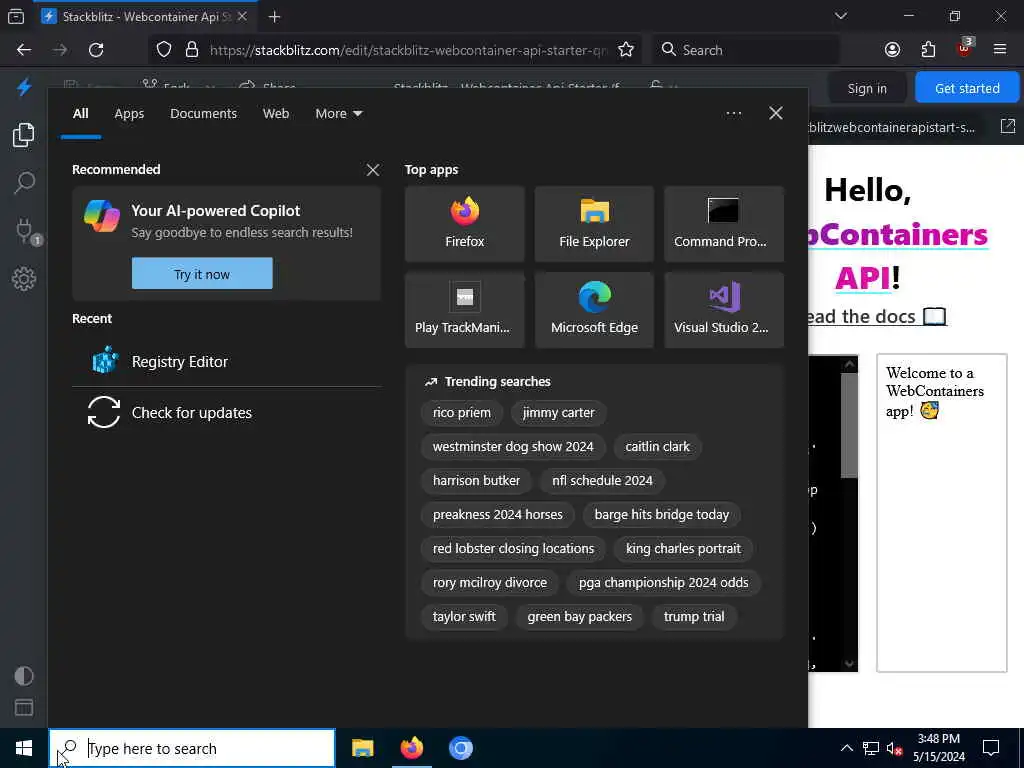Image resolution: width=1024 pixels, height=768 pixels.
Task: Open muted volume tray icon
Action: tap(894, 748)
